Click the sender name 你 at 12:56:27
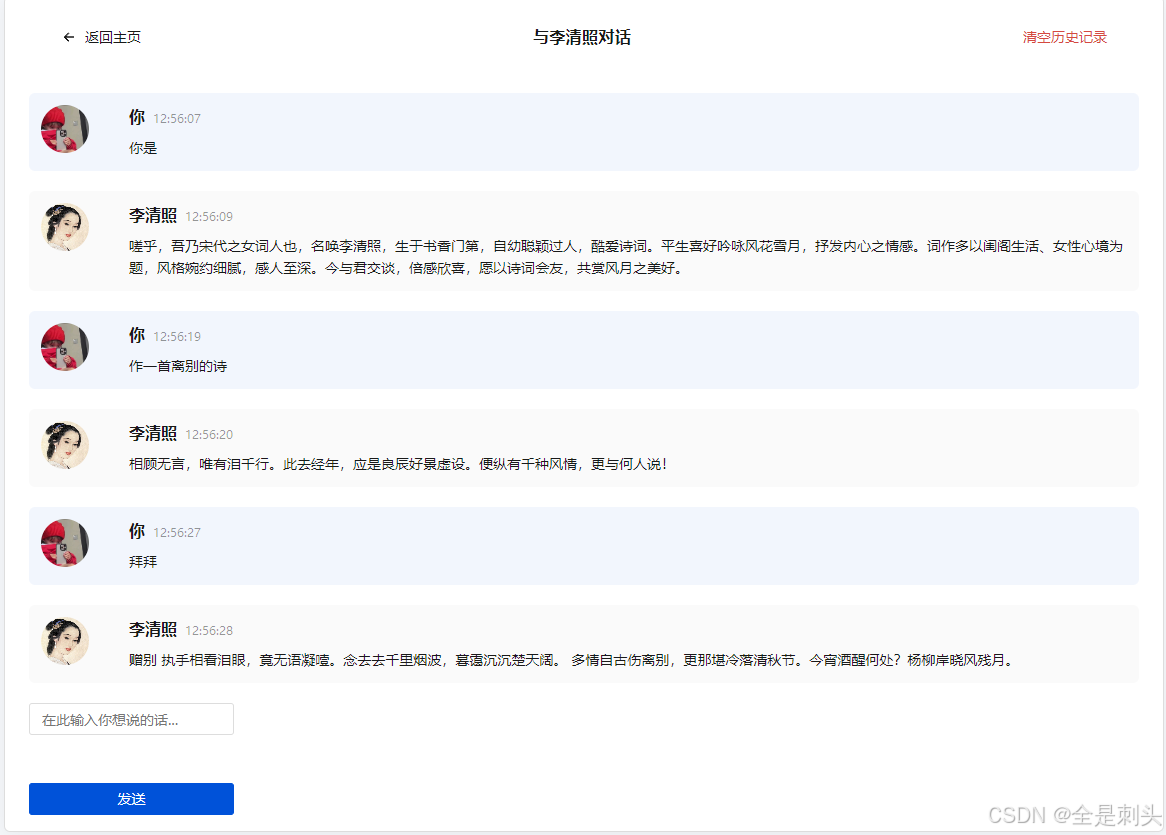This screenshot has width=1166, height=835. click(137, 531)
